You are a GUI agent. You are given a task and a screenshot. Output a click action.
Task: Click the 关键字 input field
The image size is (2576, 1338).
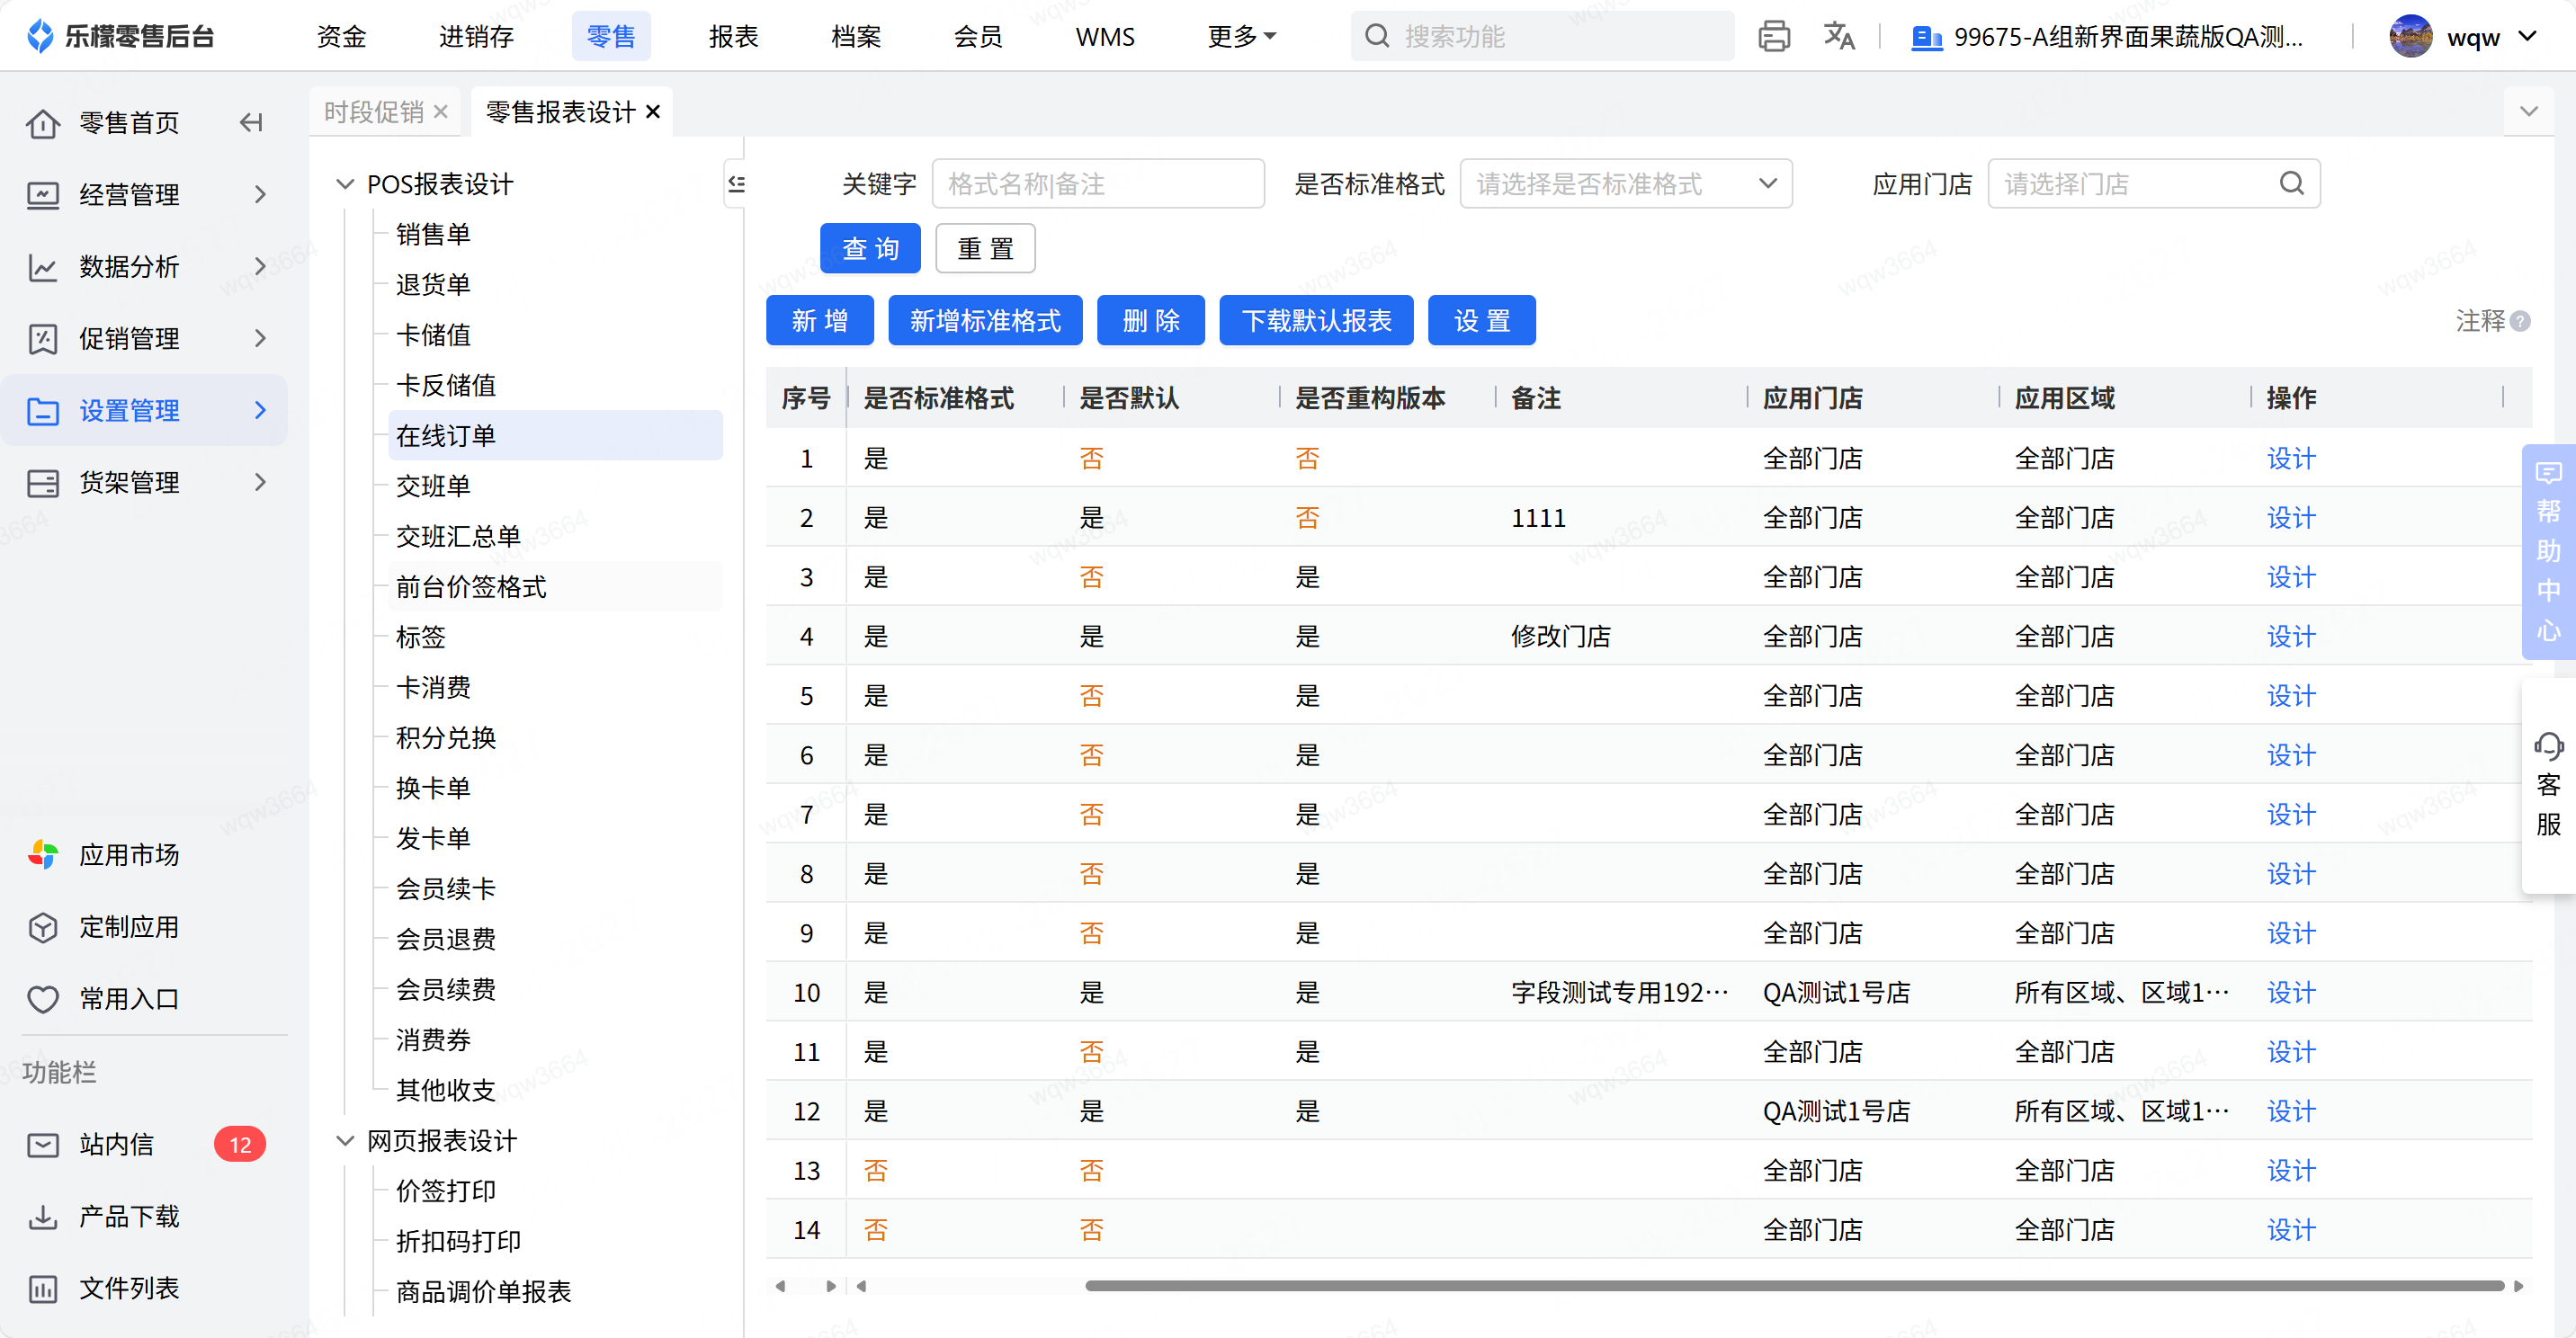point(1097,183)
